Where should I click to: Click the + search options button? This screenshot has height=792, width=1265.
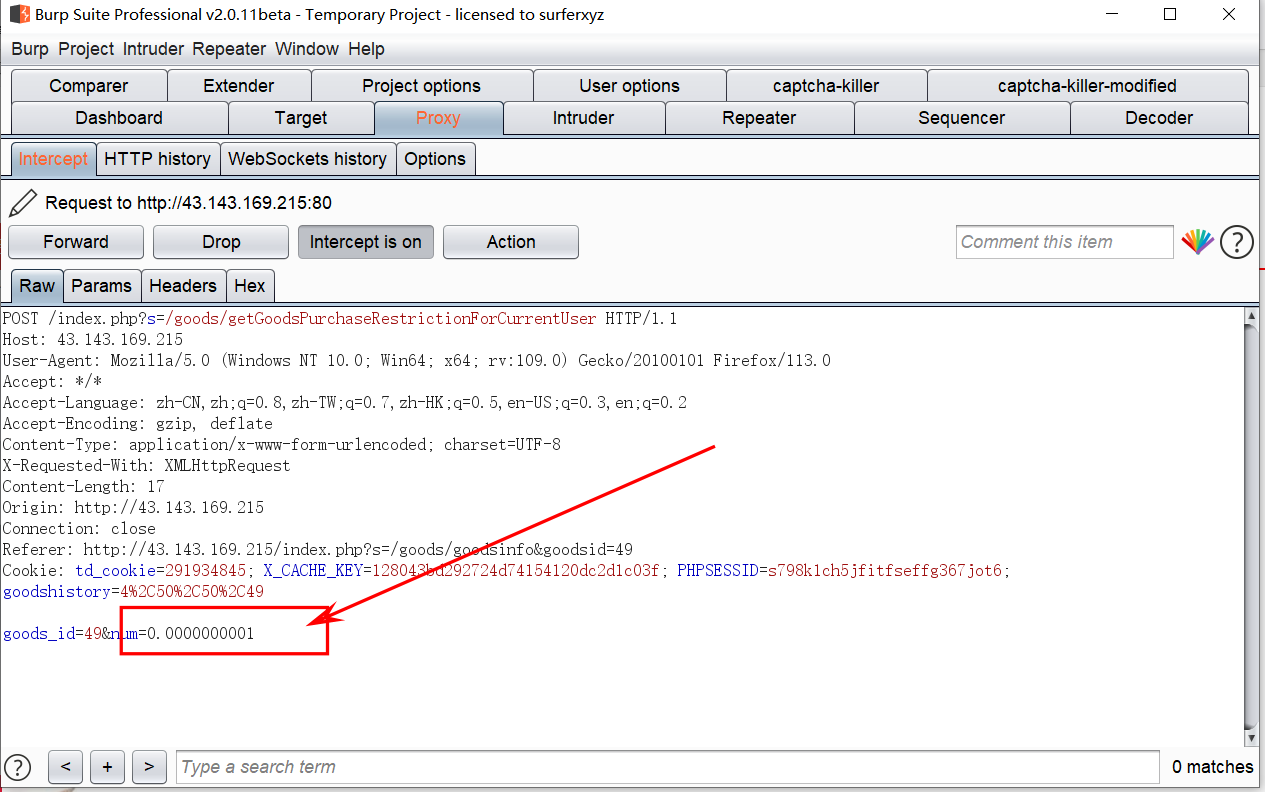coord(107,767)
